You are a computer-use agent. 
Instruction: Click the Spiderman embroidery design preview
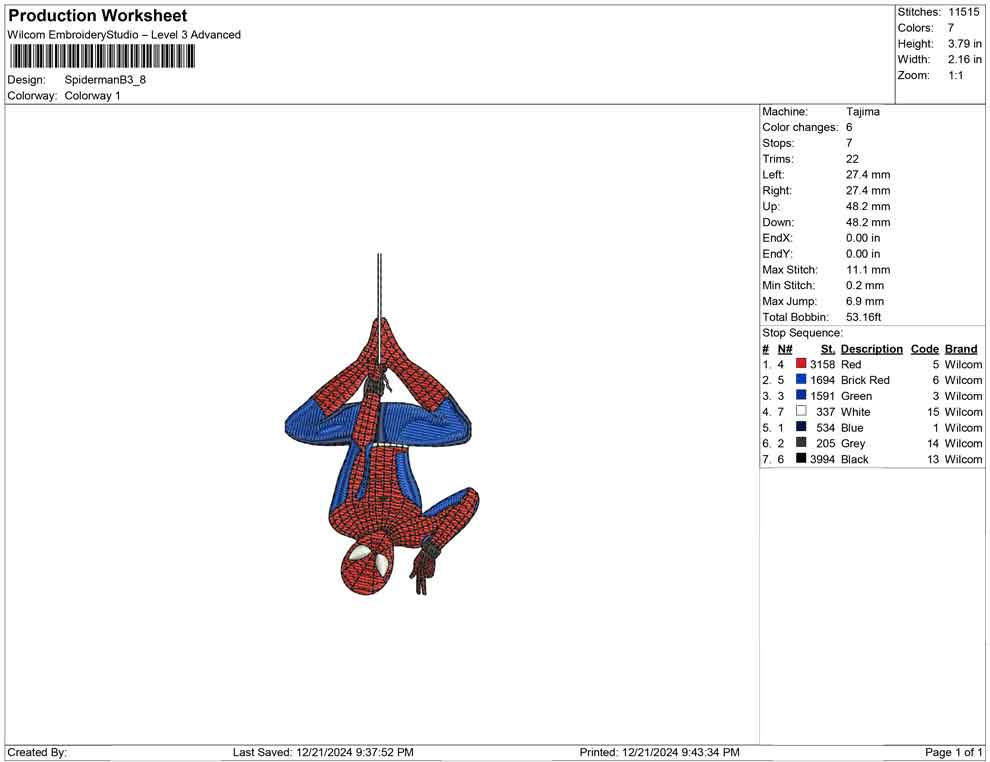[x=381, y=450]
